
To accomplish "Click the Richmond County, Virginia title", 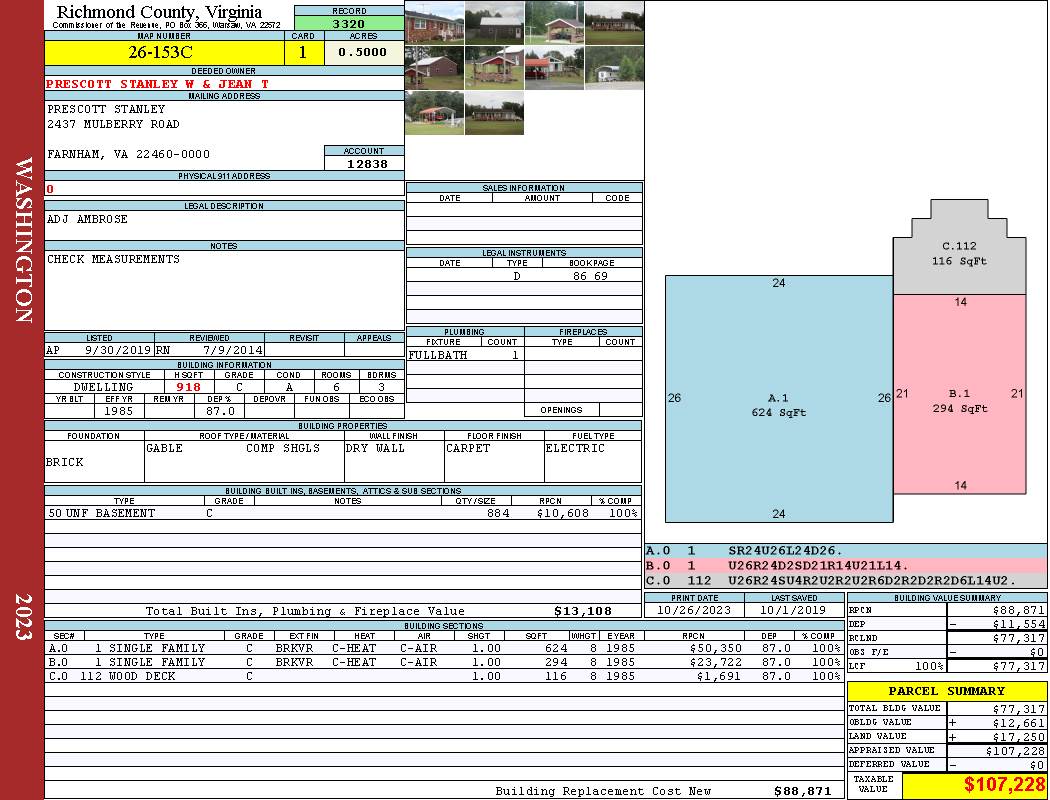I will pos(159,11).
